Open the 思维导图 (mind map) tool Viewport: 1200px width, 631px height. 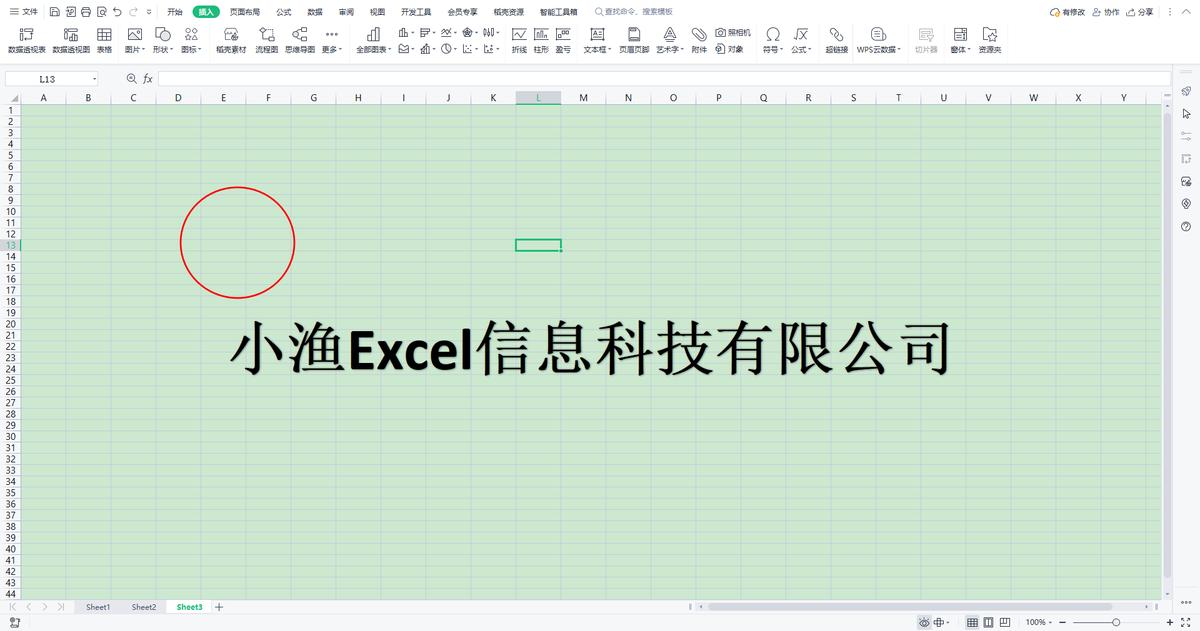[299, 38]
